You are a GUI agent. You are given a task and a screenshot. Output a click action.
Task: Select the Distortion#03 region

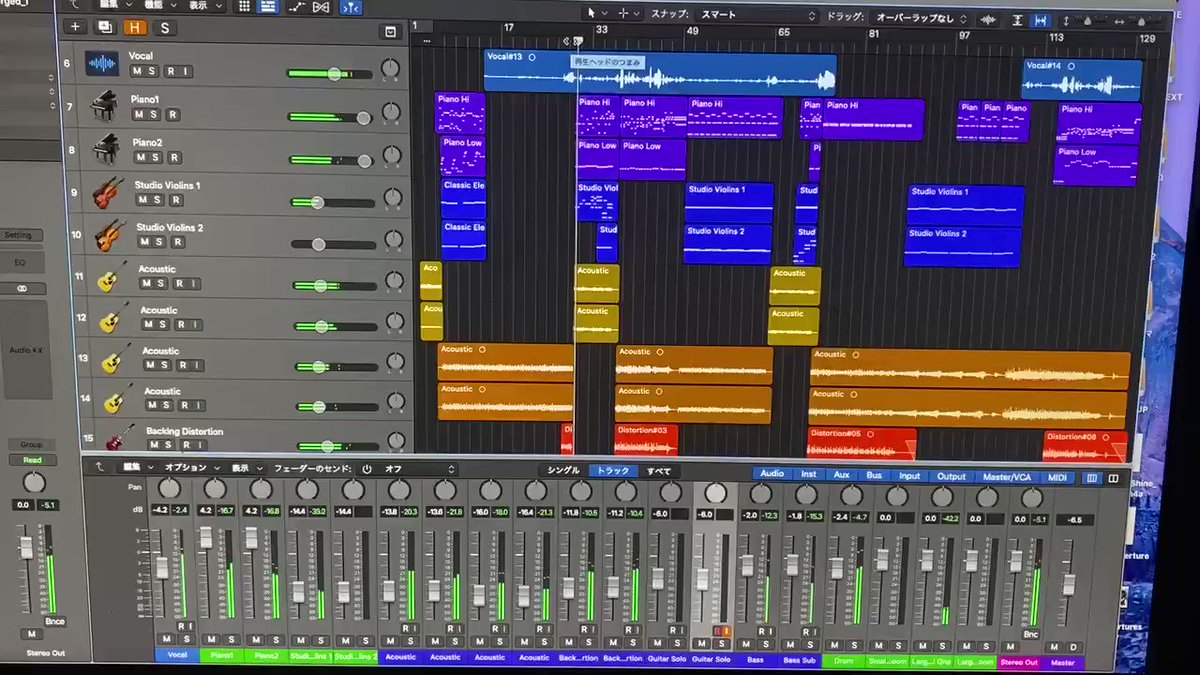pyautogui.click(x=646, y=438)
